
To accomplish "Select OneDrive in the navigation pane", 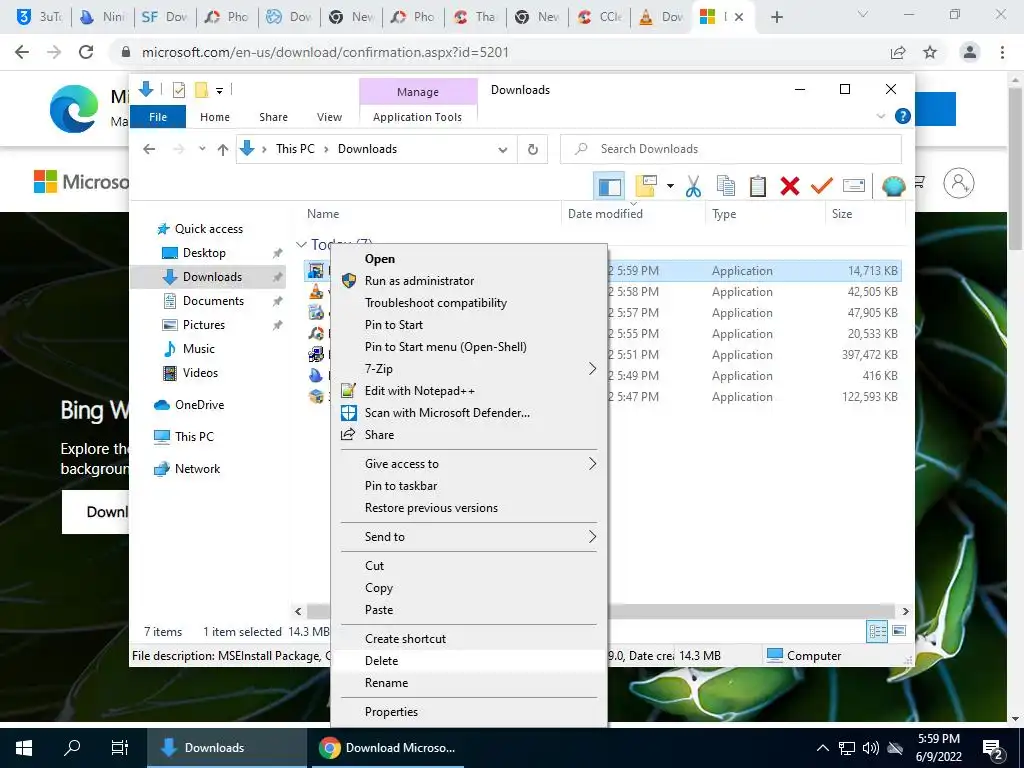I will 199,405.
